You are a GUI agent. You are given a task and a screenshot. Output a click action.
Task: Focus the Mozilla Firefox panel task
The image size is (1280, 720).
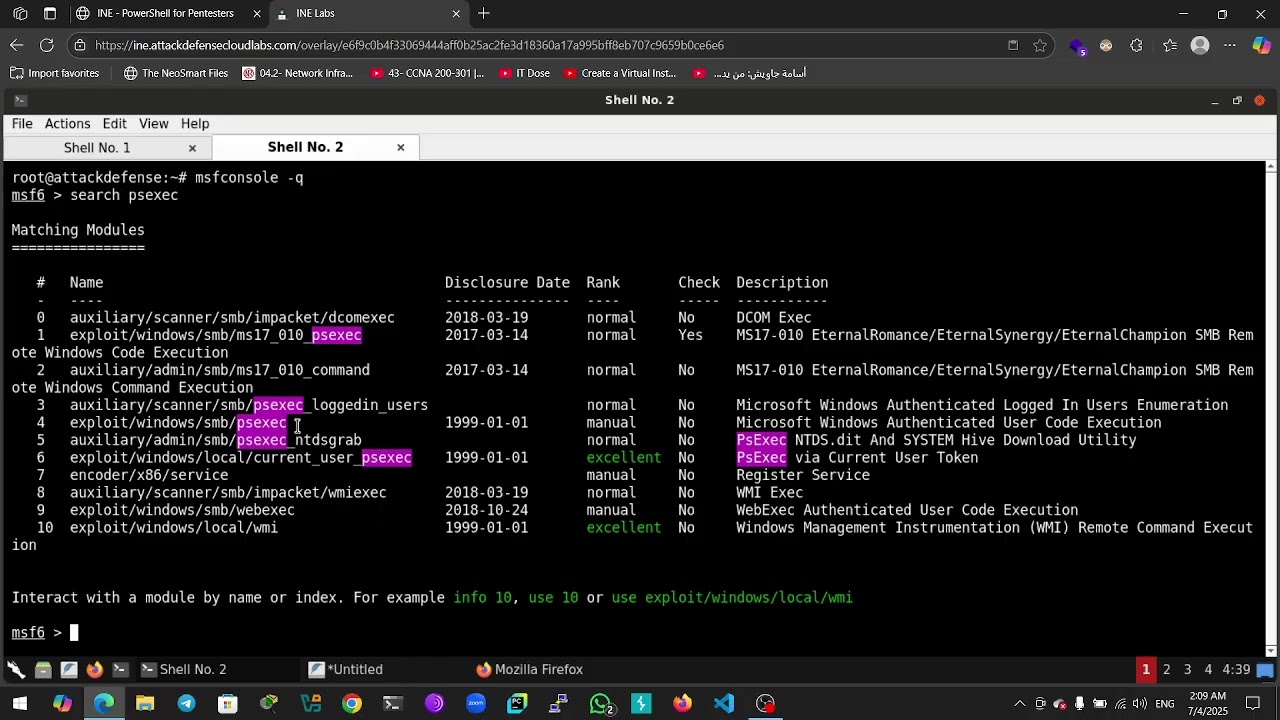(x=530, y=670)
